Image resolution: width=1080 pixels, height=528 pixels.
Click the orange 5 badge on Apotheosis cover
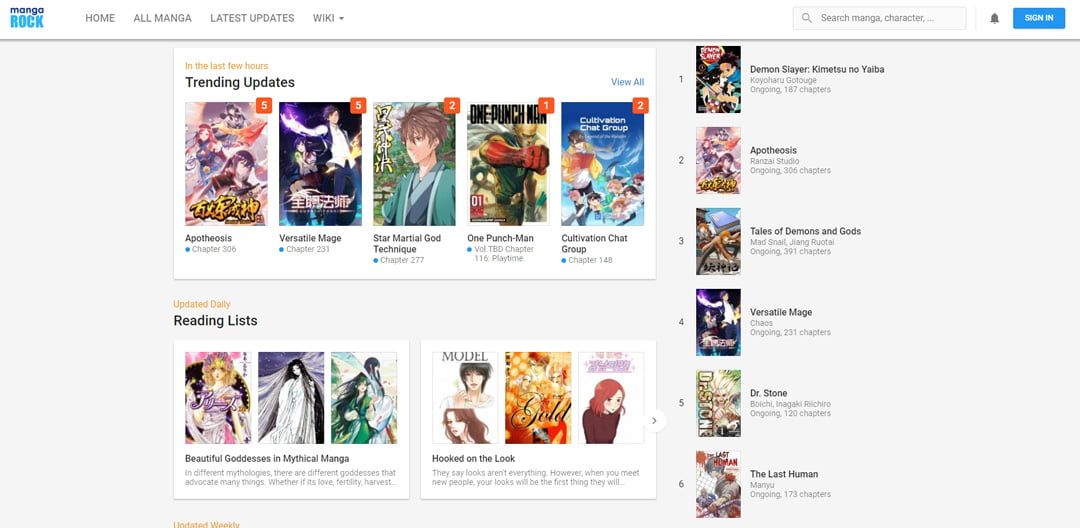(x=264, y=105)
